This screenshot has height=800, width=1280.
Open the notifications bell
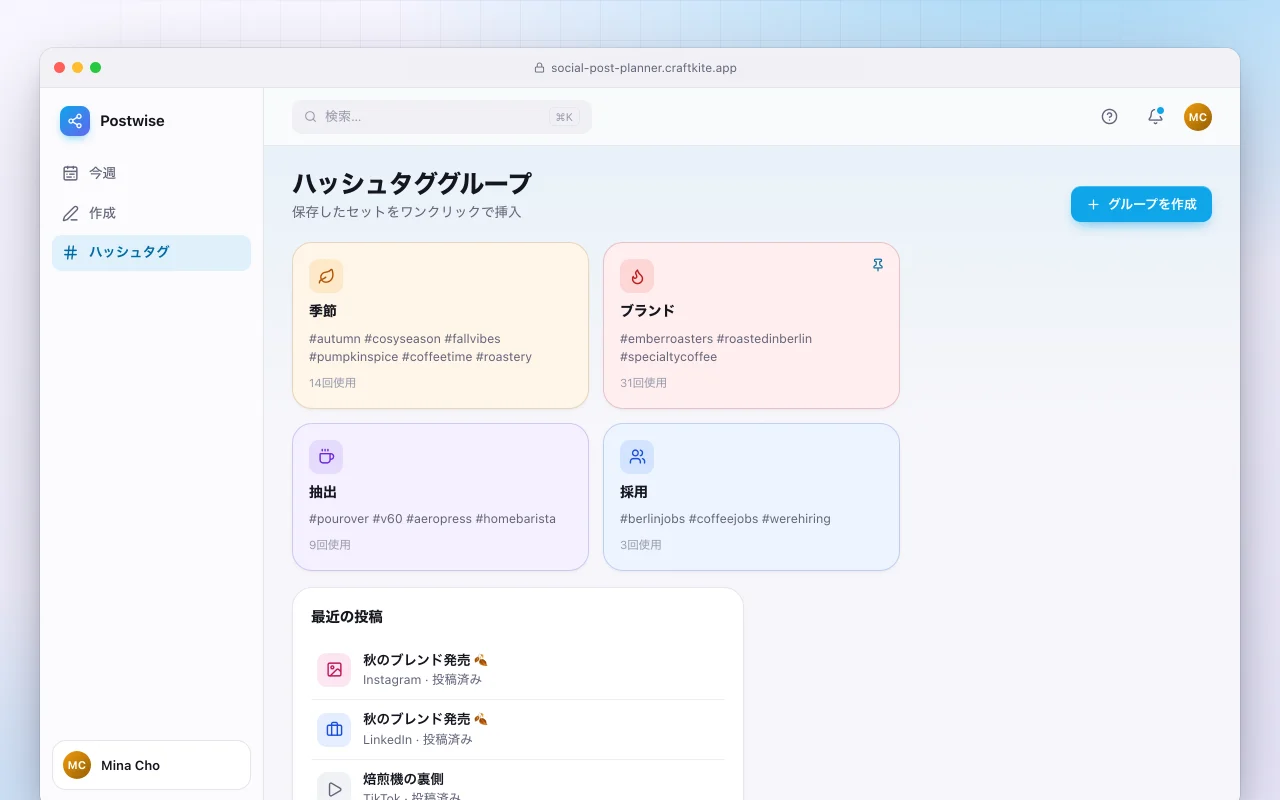click(x=1155, y=117)
